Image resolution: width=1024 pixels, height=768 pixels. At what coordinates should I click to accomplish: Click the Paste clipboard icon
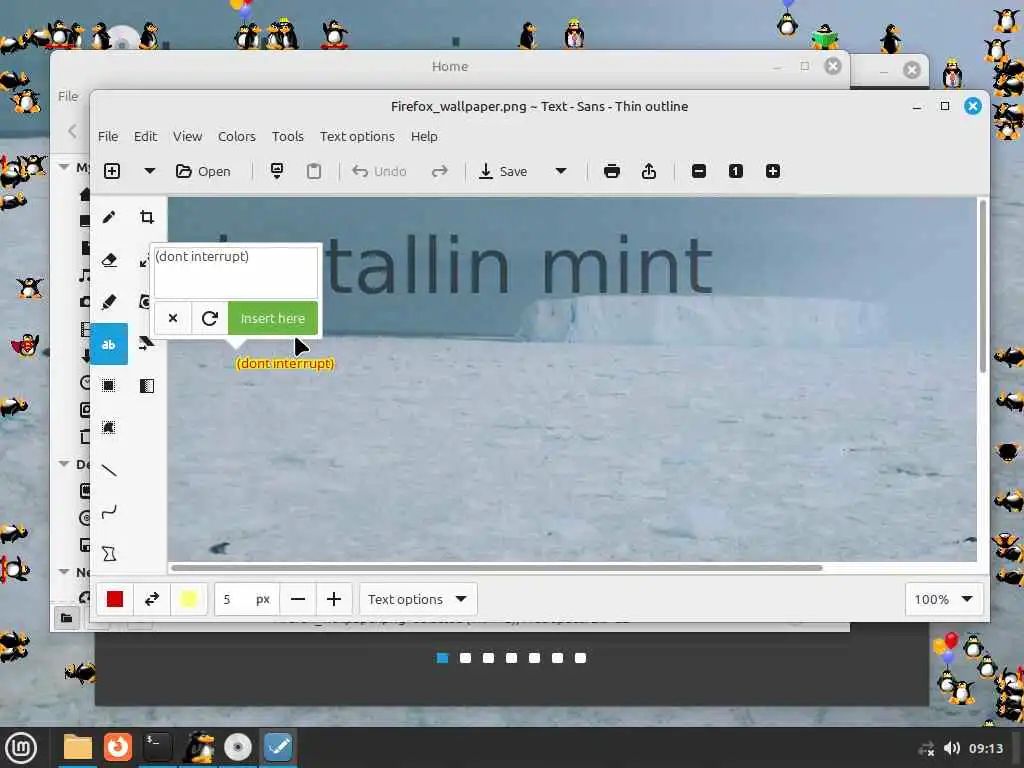click(314, 171)
